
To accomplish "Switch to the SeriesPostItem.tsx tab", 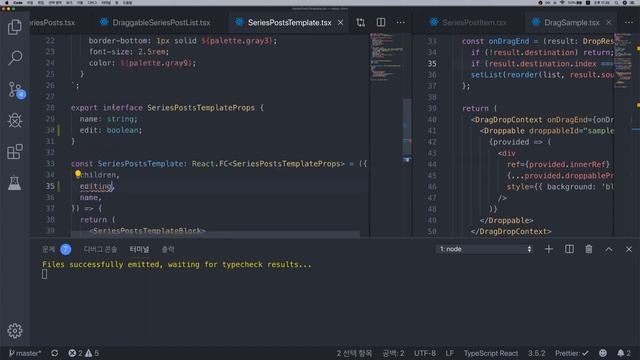I will 469,22.
